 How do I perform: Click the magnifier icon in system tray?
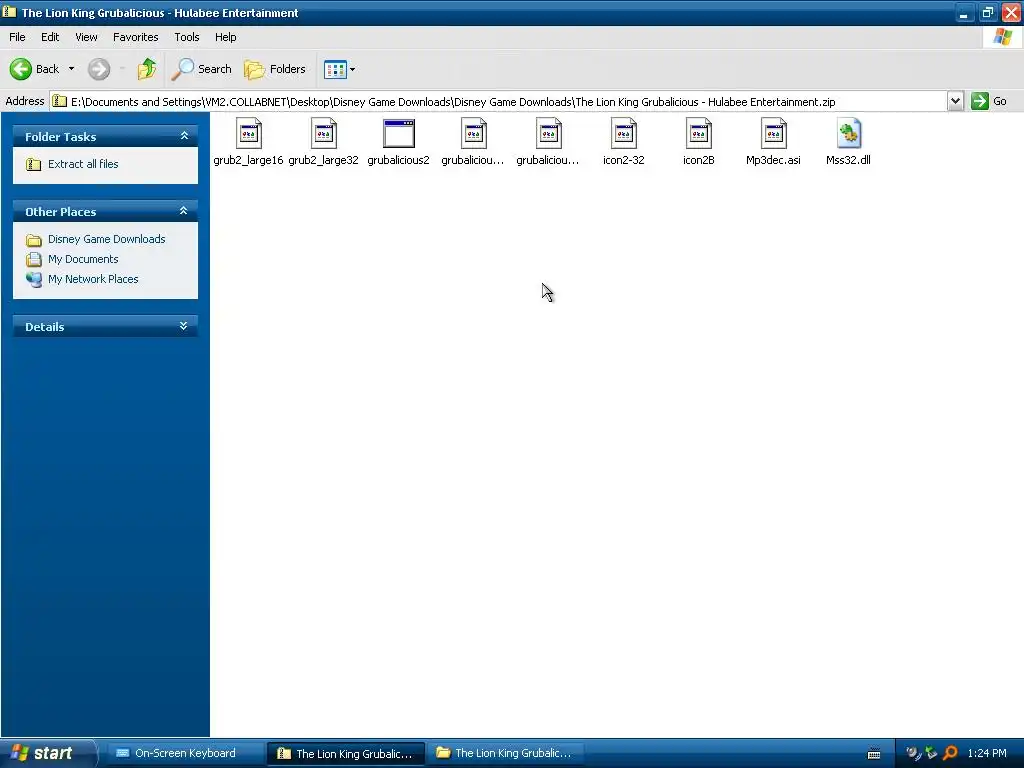(x=950, y=753)
